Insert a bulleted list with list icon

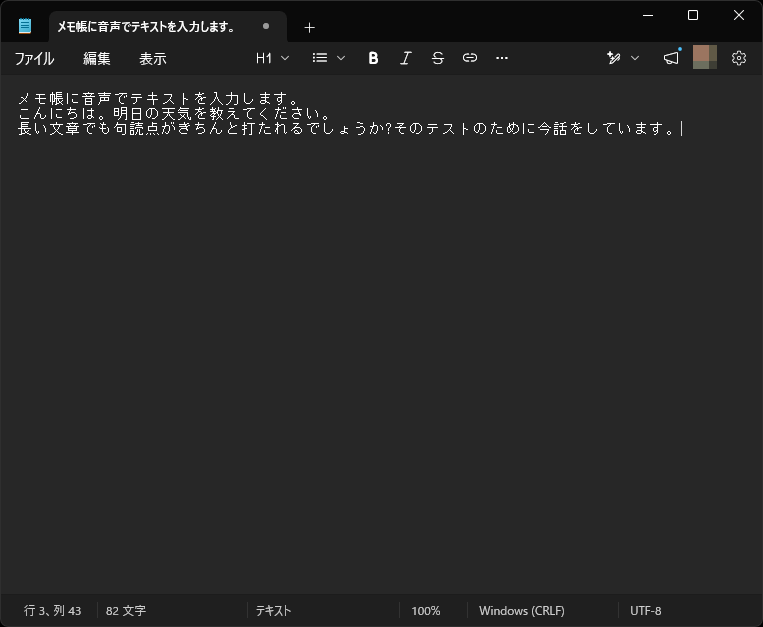320,58
